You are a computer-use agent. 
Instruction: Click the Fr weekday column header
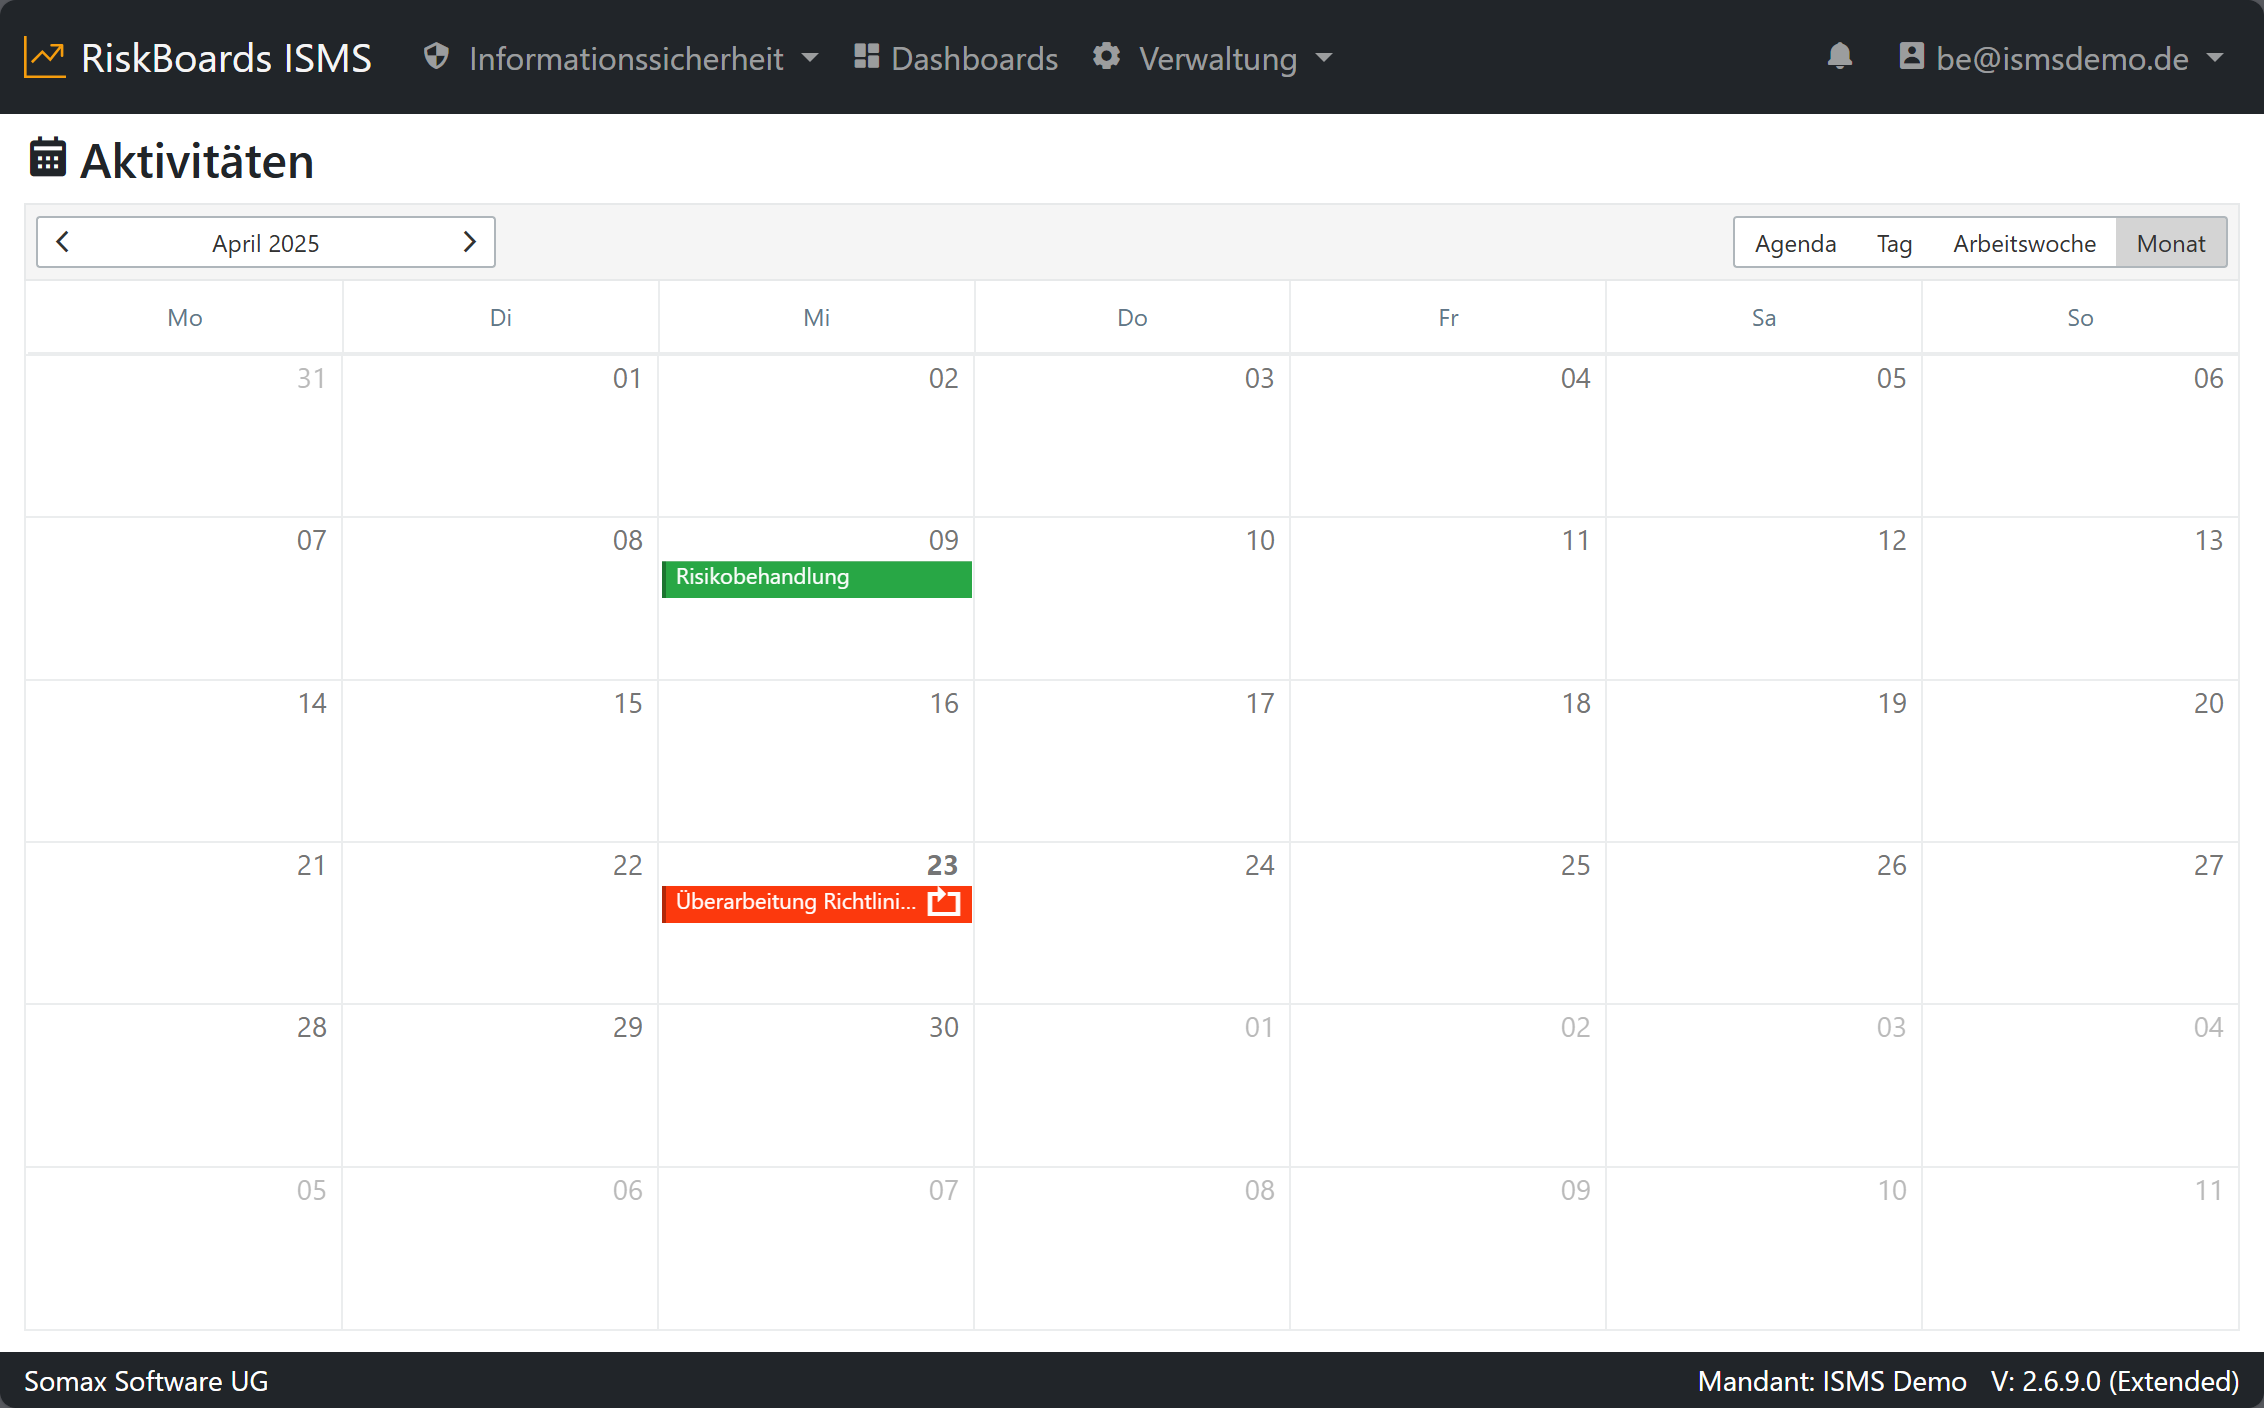coord(1448,317)
